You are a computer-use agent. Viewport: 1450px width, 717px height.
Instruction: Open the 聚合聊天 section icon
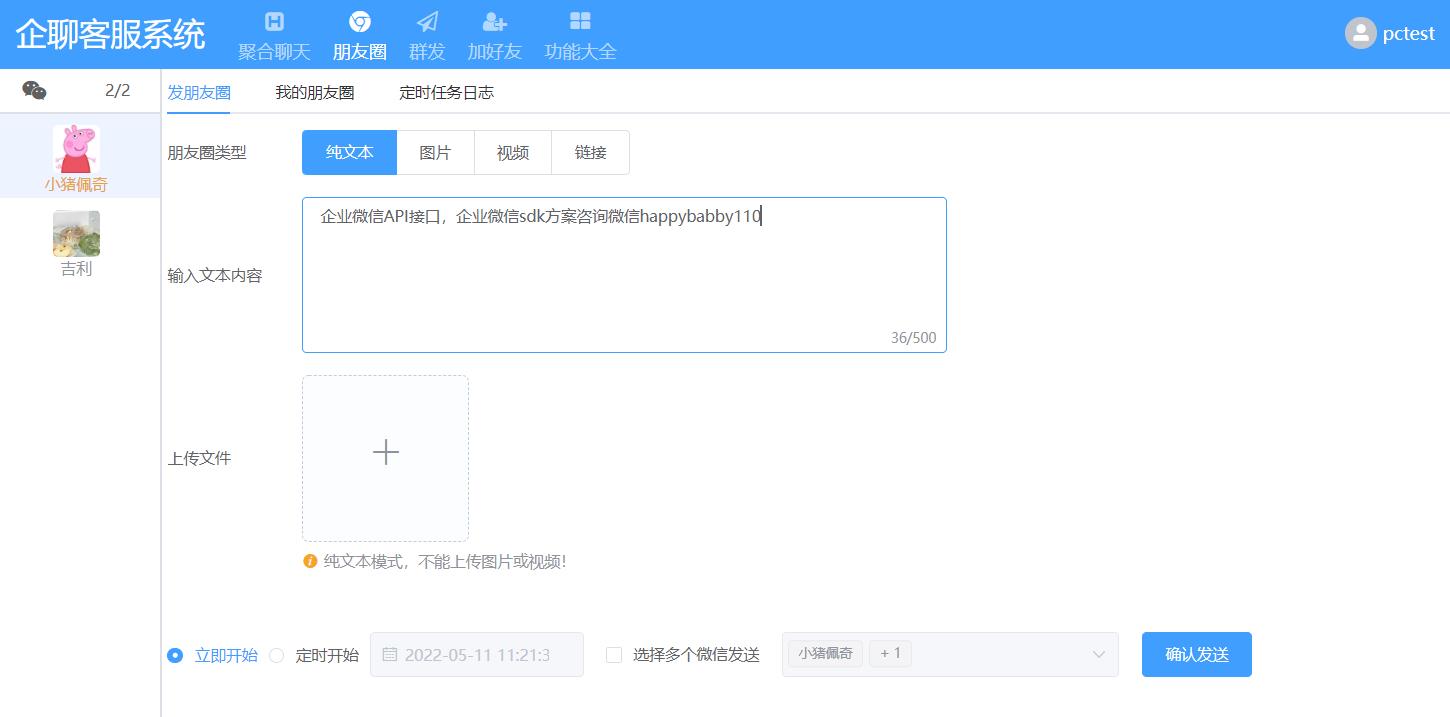pos(274,21)
